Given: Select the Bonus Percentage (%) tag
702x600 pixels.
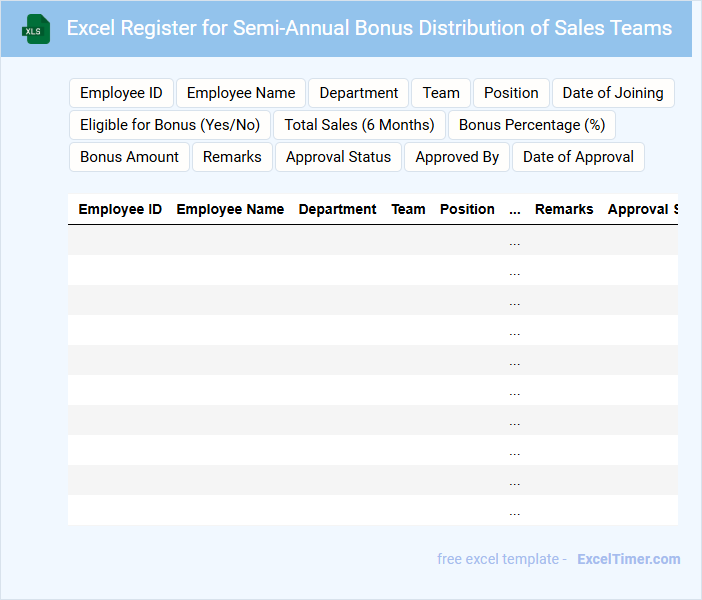Looking at the screenshot, I should click(x=532, y=125).
